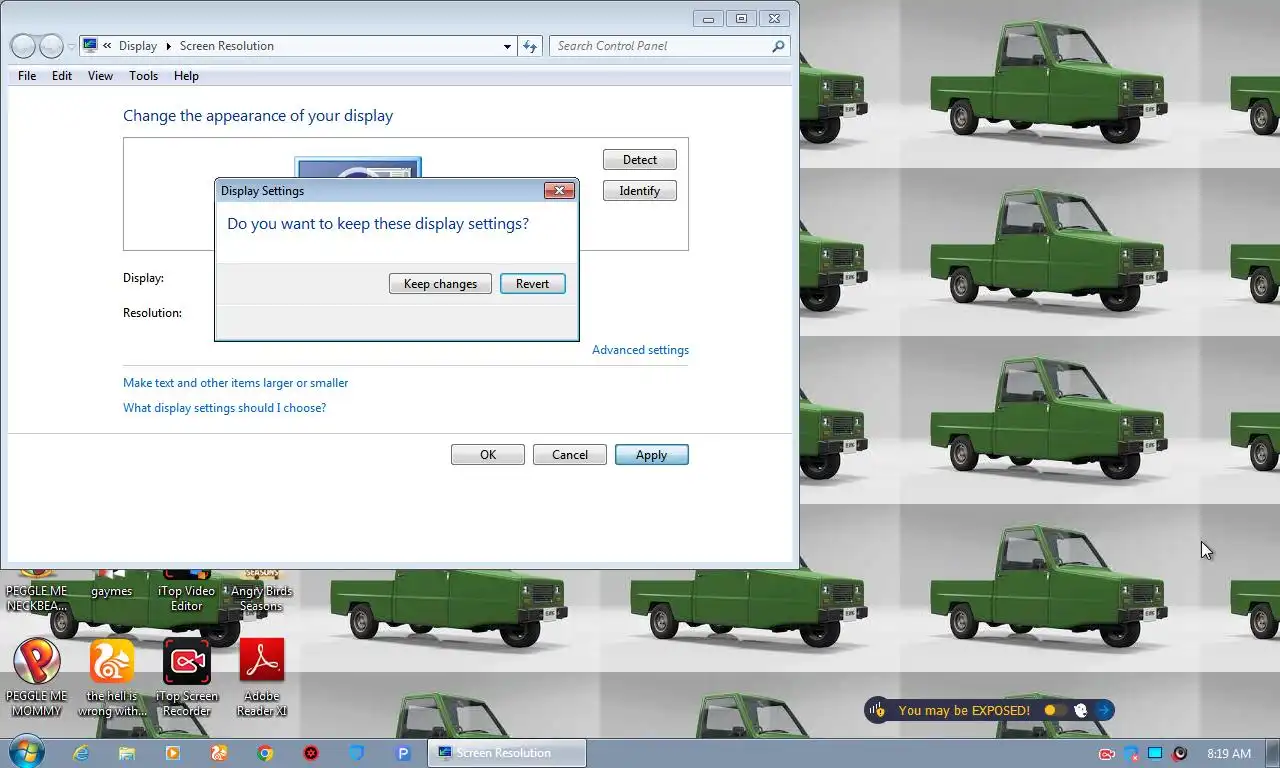Click the 8:19 AM taskbar clock
The height and width of the screenshot is (768, 1280).
point(1229,753)
